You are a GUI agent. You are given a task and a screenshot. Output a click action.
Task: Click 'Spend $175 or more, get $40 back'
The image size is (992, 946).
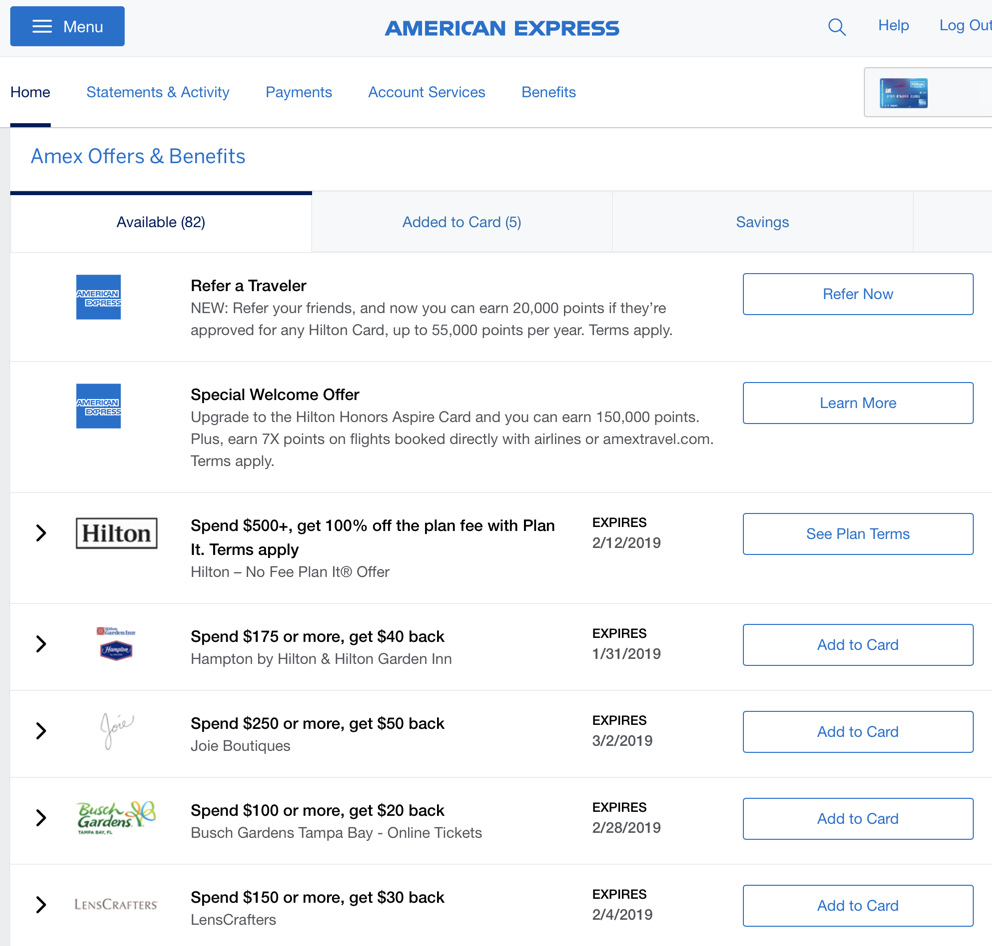pyautogui.click(x=318, y=636)
